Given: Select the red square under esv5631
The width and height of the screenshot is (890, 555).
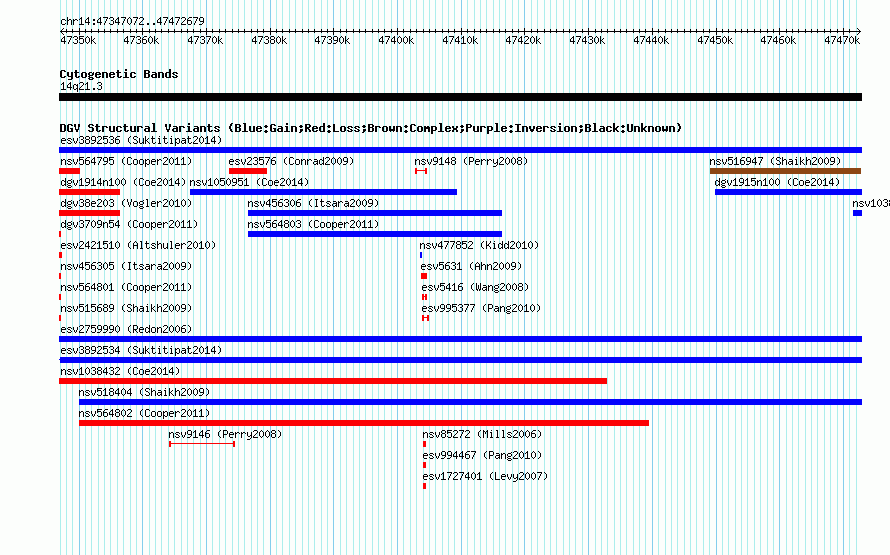Looking at the screenshot, I should pos(424,276).
